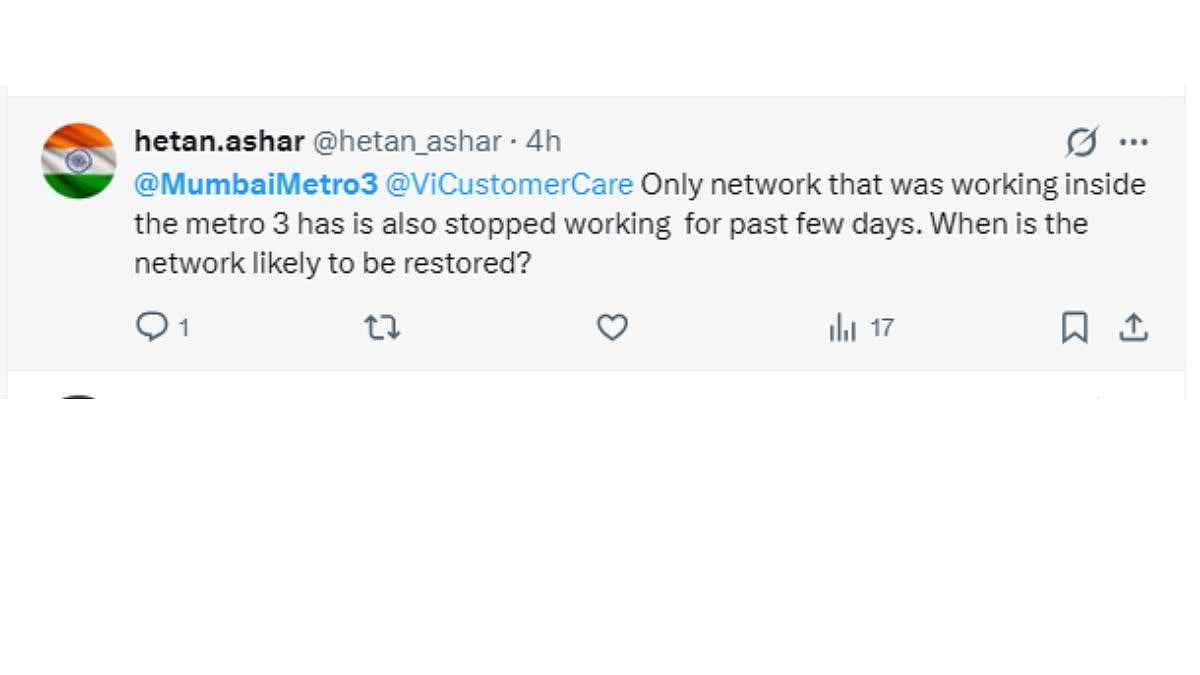Open the @ViCustomerCare mention link
The height and width of the screenshot is (675, 1200).
[x=510, y=185]
